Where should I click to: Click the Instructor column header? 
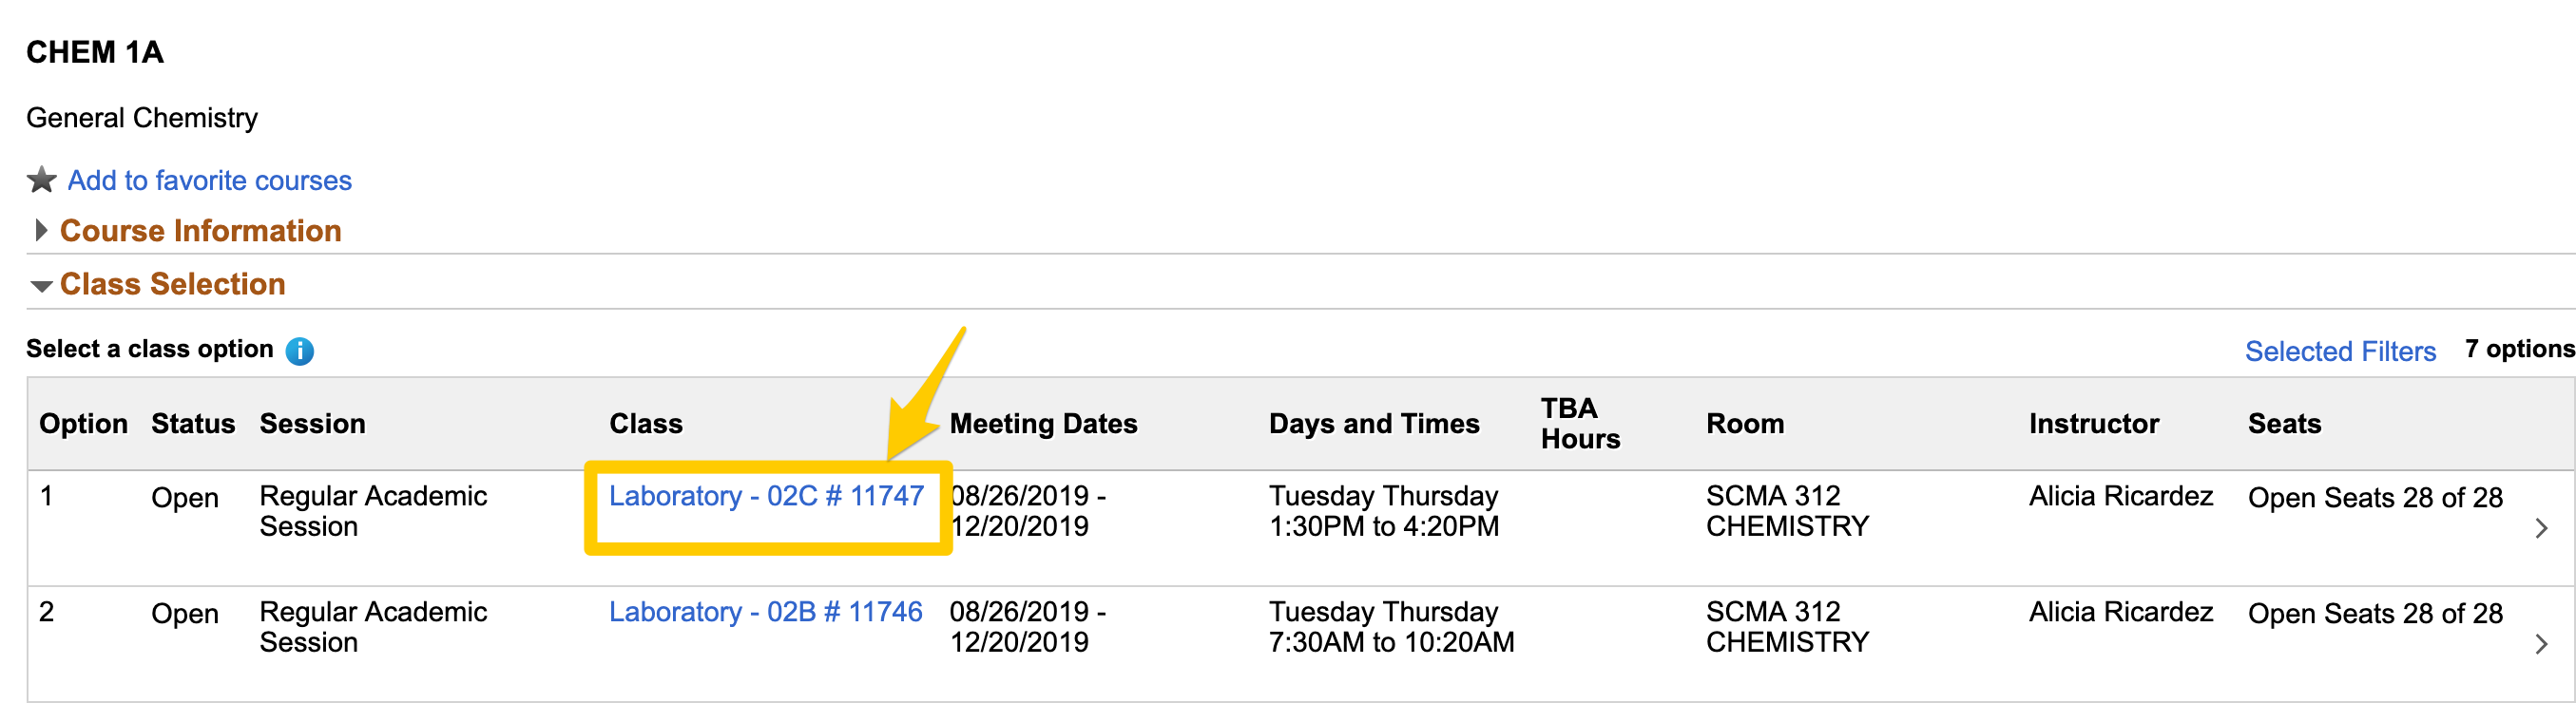pyautogui.click(x=2093, y=424)
